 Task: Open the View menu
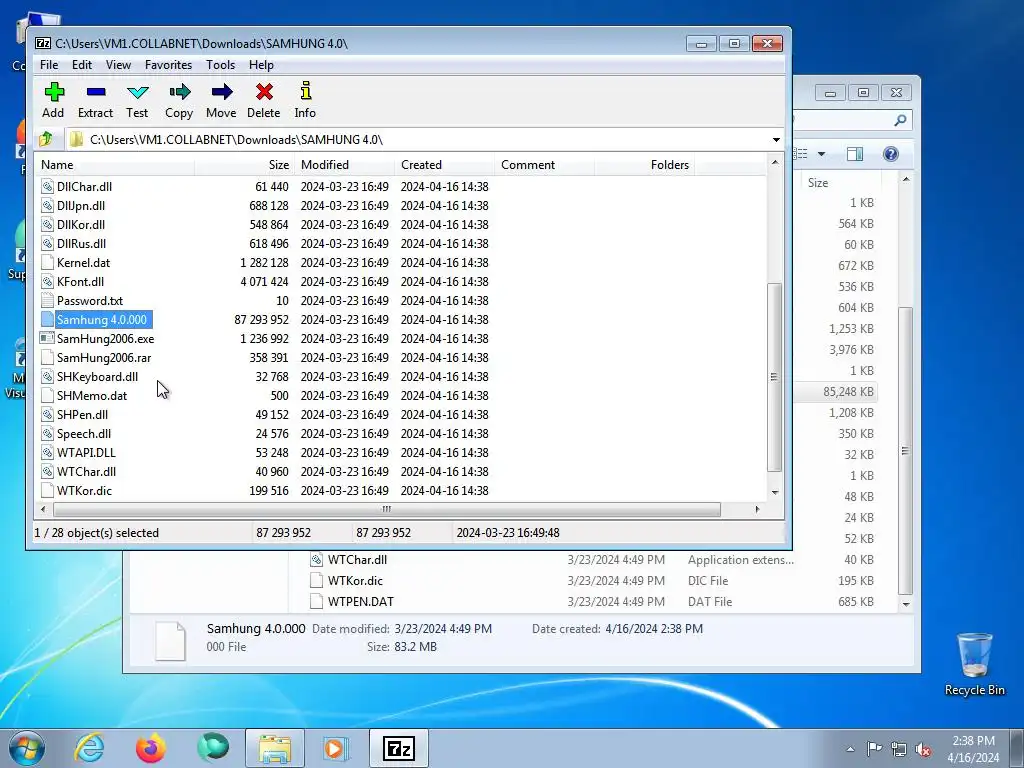point(118,65)
